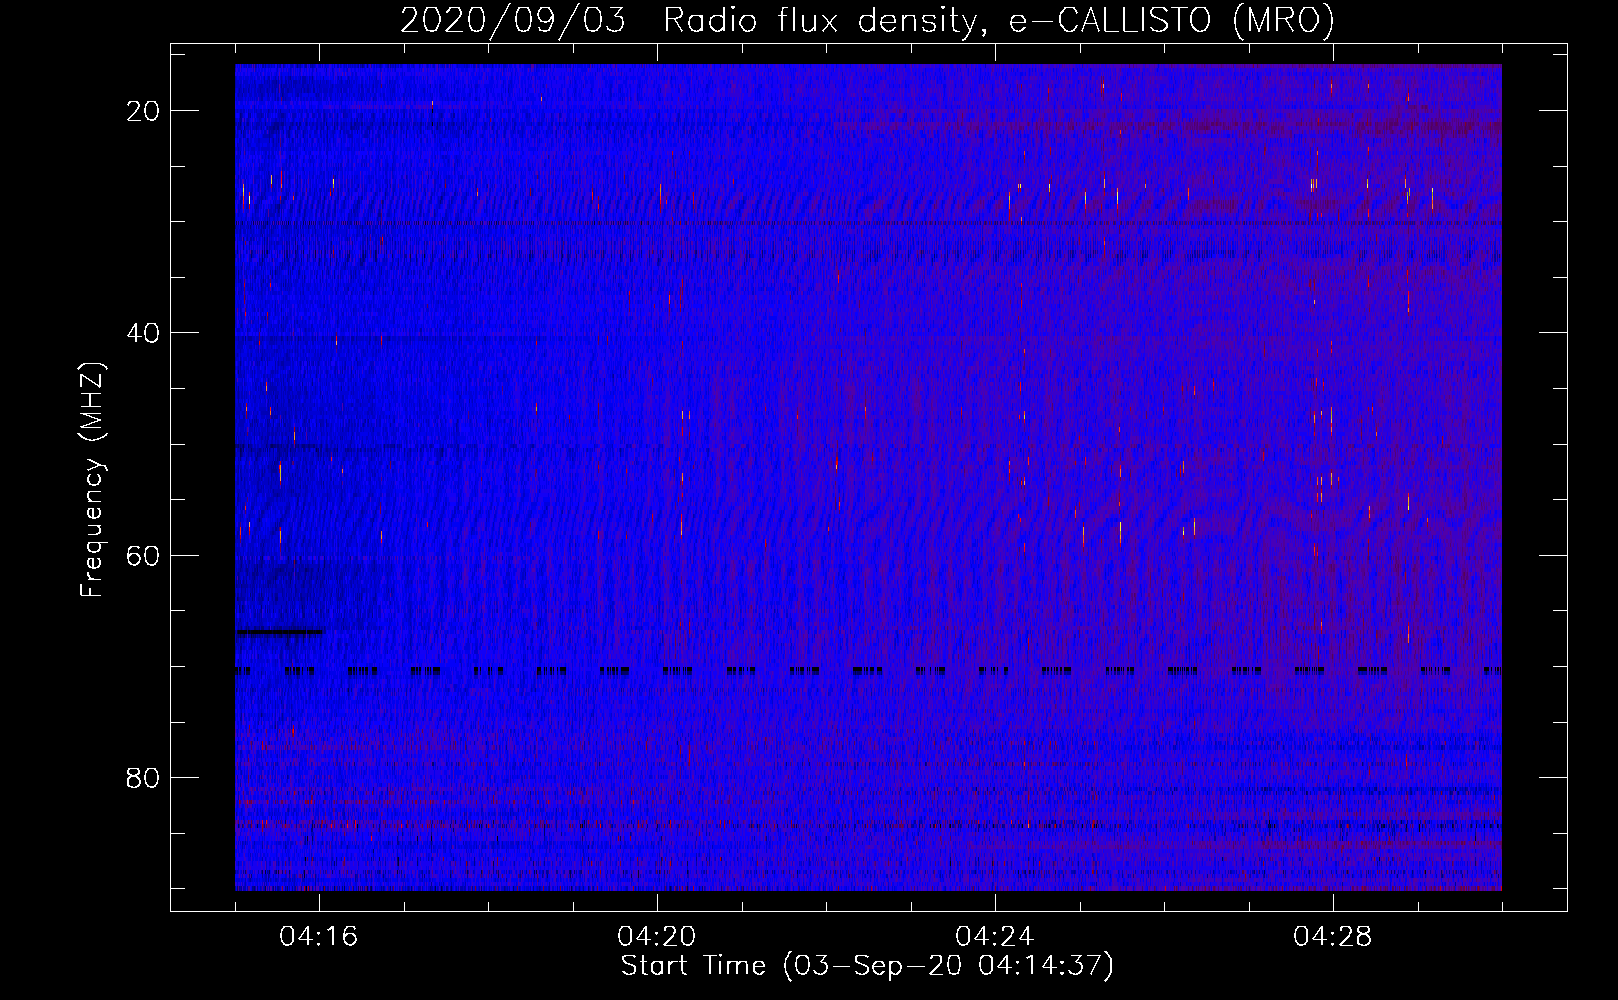The width and height of the screenshot is (1618, 1000).
Task: Click the 'Start Time (03-Sep-20 04:14:37)' label
Action: pyautogui.click(x=867, y=966)
